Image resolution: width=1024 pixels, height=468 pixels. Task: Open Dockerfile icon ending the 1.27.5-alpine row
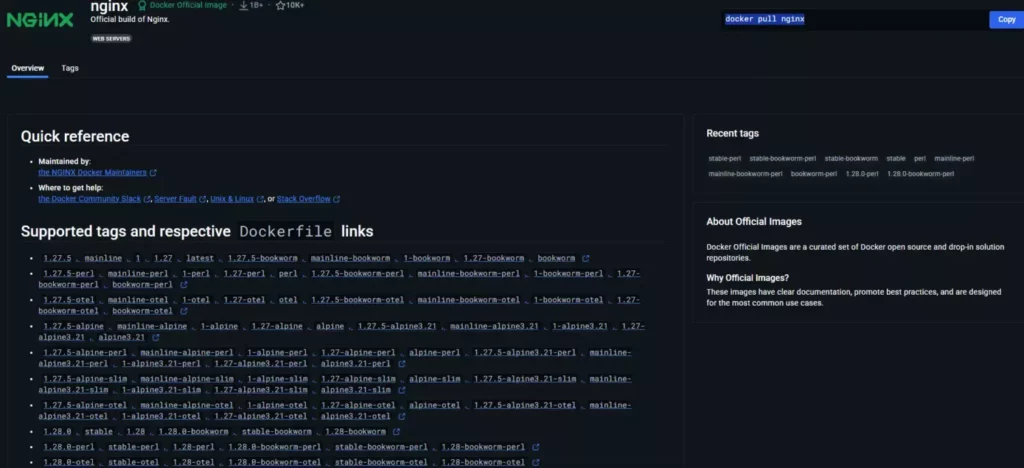(155, 337)
